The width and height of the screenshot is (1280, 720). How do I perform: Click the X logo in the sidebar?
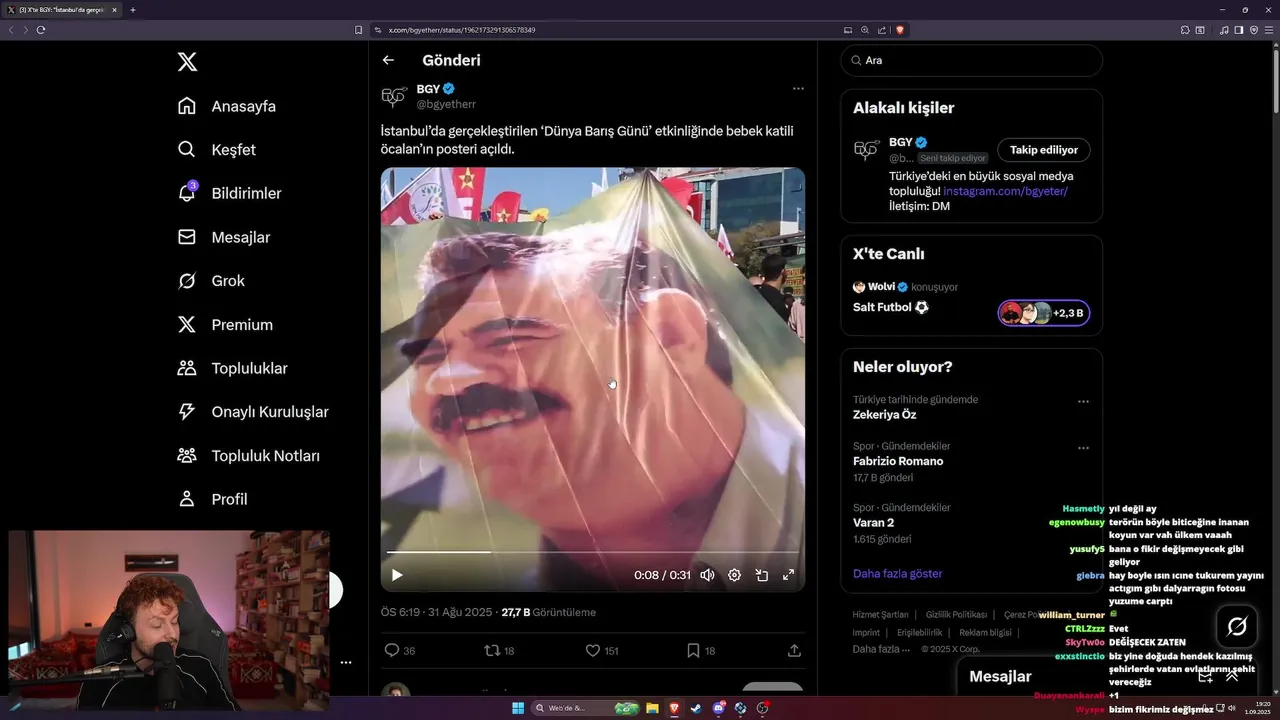coord(187,62)
